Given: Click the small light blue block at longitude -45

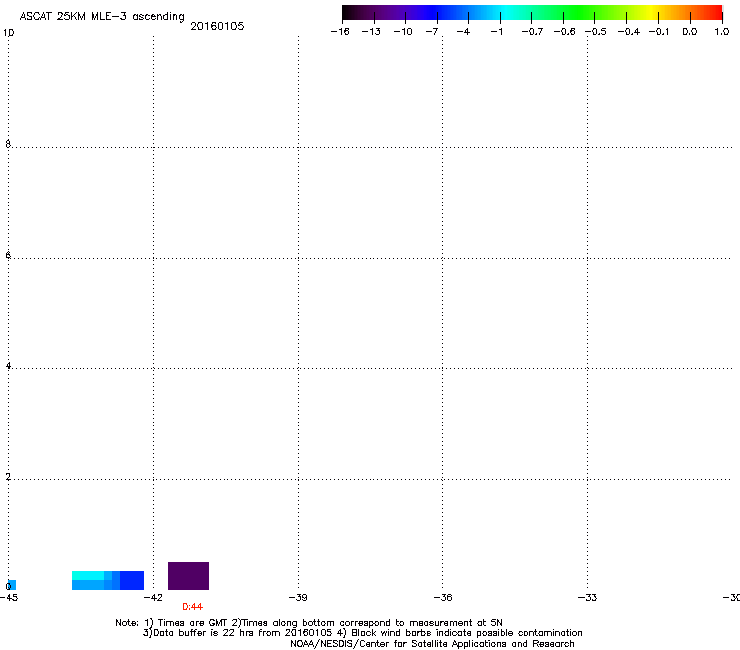Looking at the screenshot, I should 12,585.
